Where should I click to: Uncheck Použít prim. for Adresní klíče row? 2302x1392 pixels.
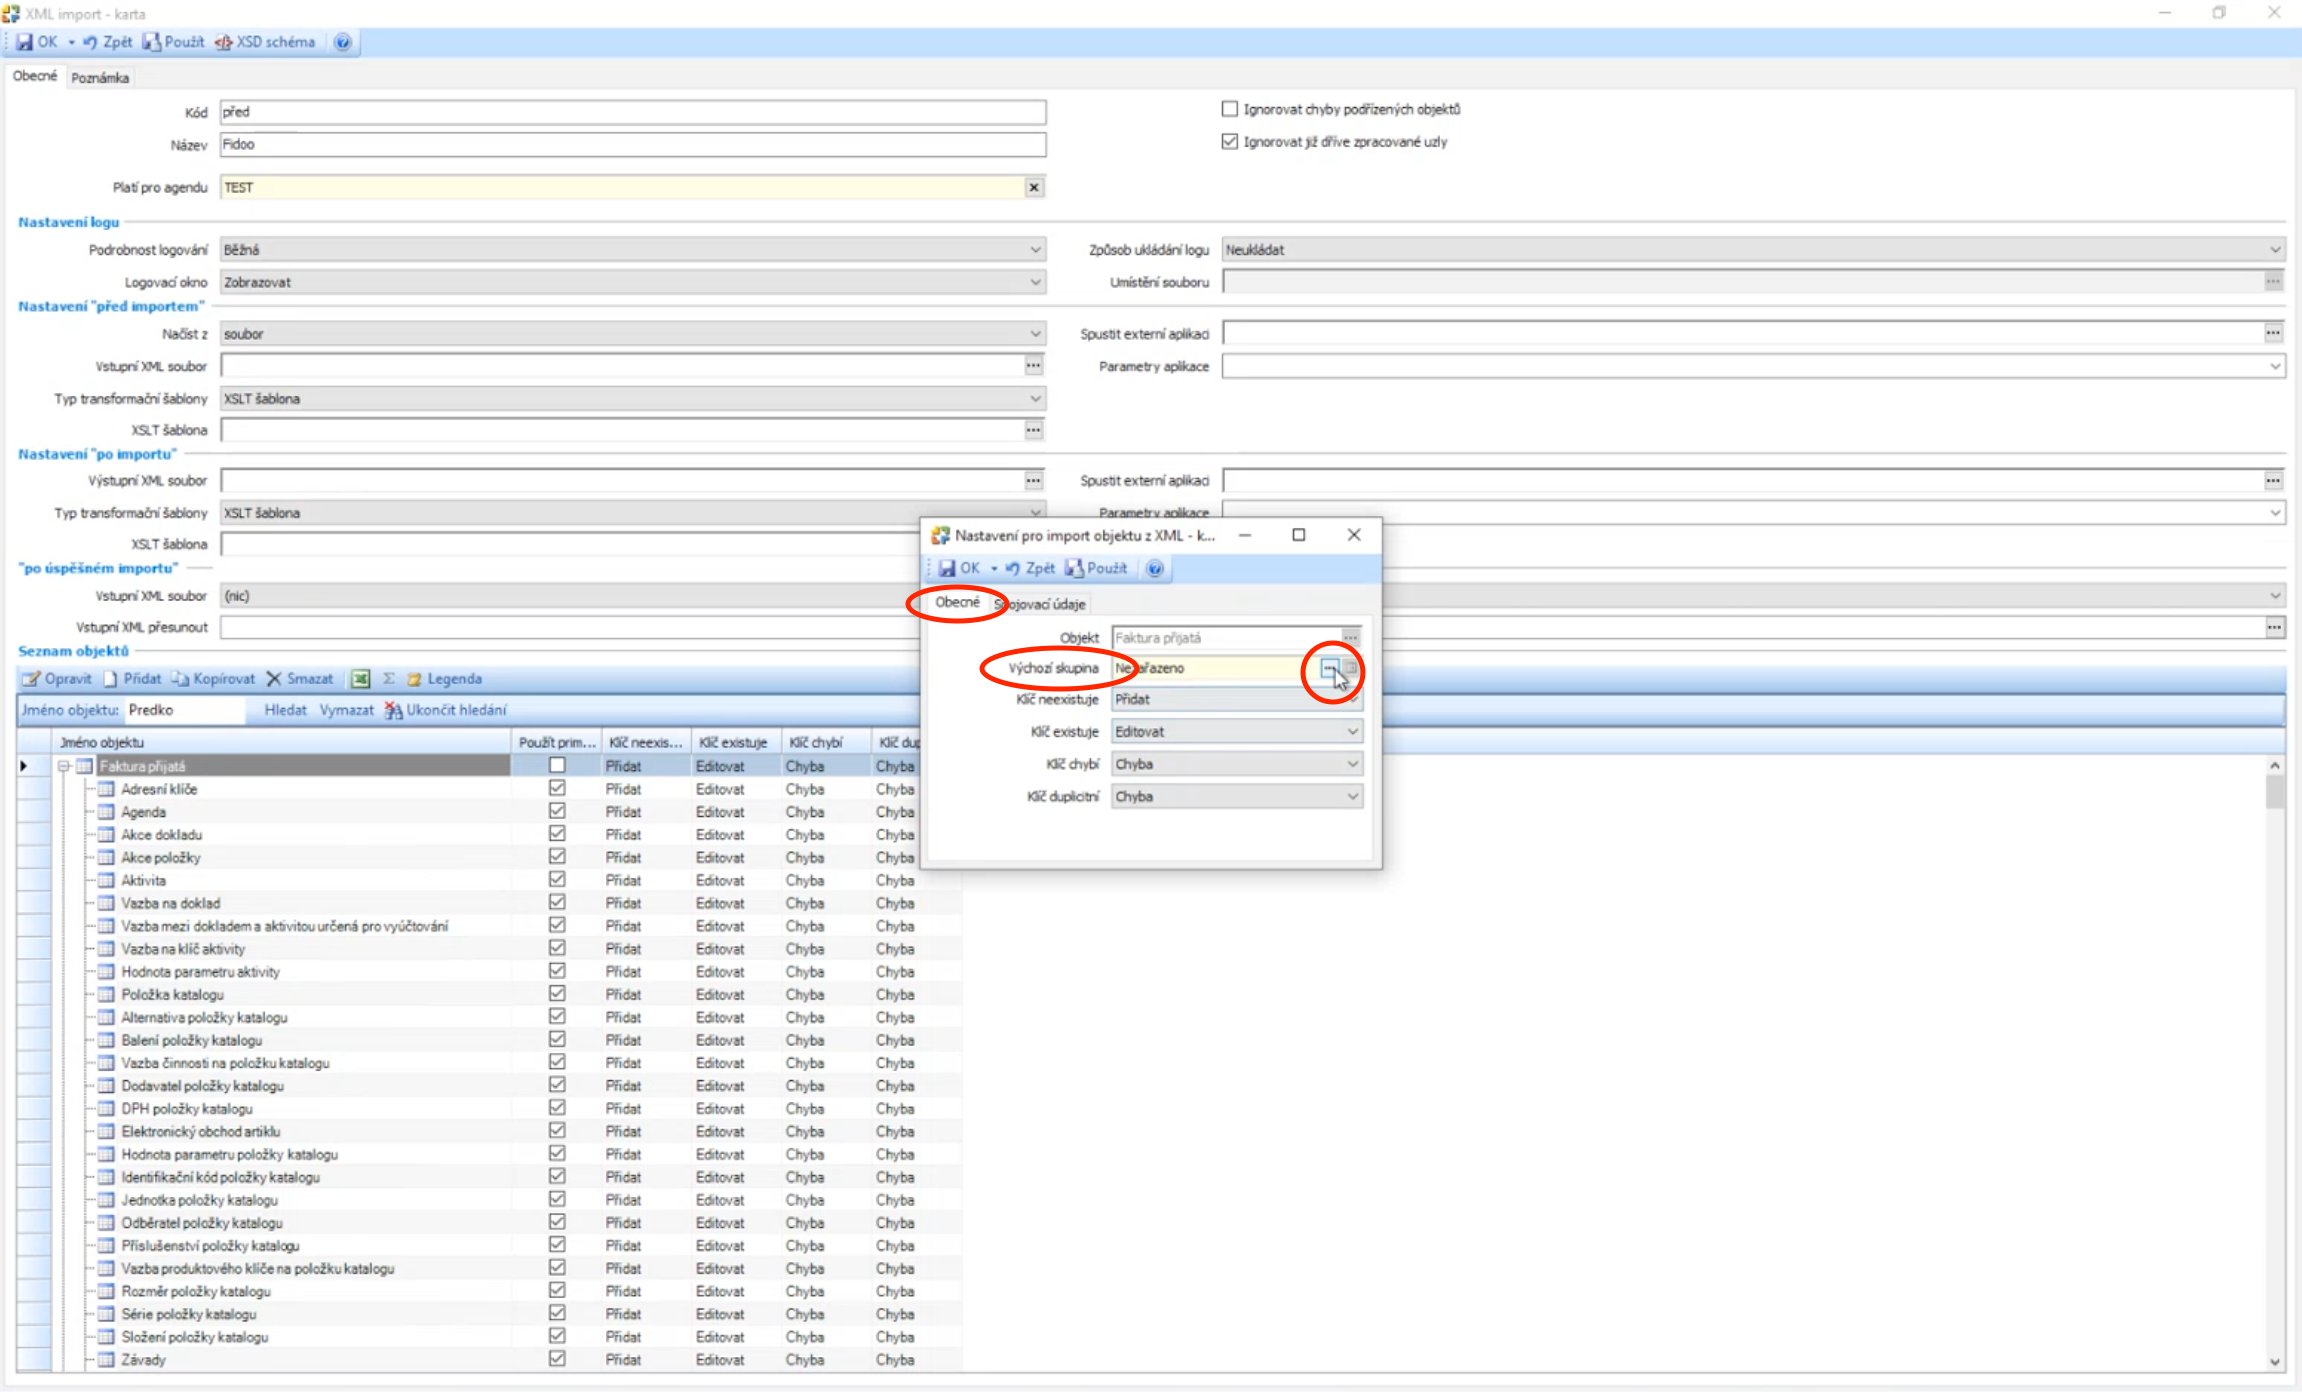(557, 788)
